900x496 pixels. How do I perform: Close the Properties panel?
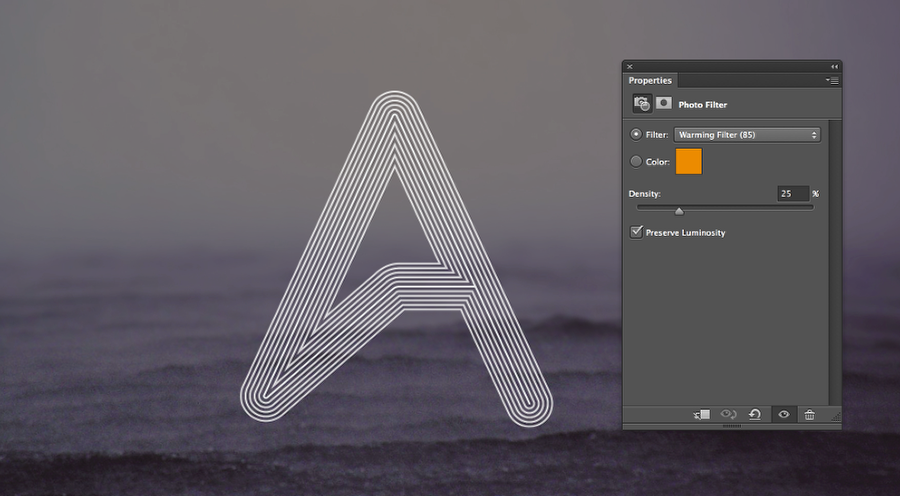pyautogui.click(x=630, y=67)
